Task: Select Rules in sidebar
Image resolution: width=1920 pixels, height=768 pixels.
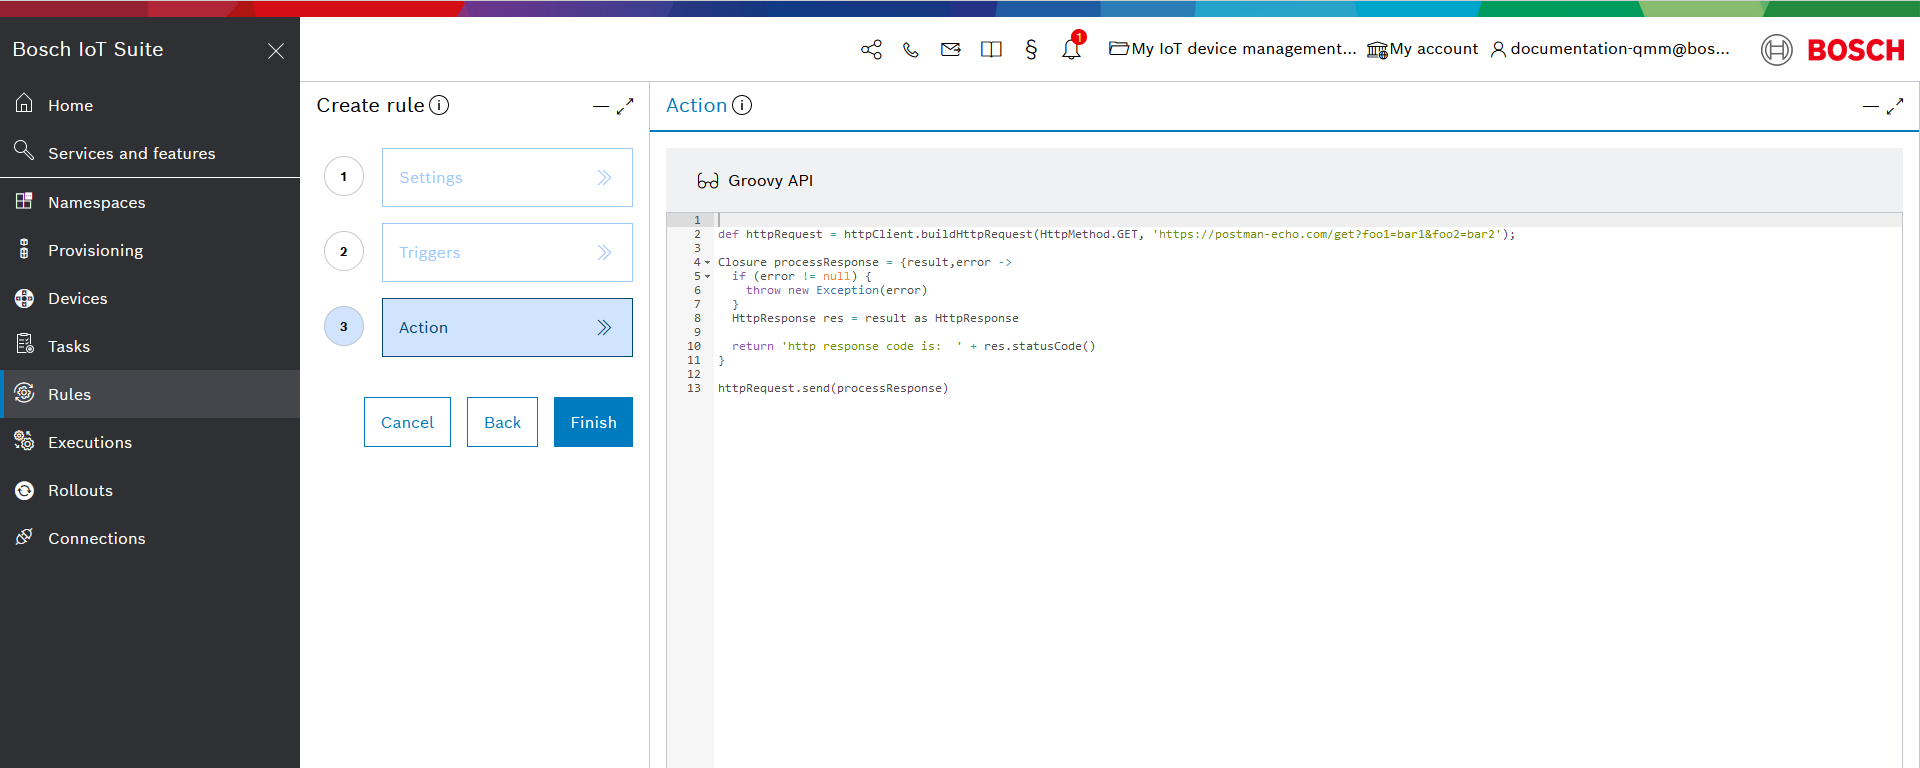Action: coord(150,394)
